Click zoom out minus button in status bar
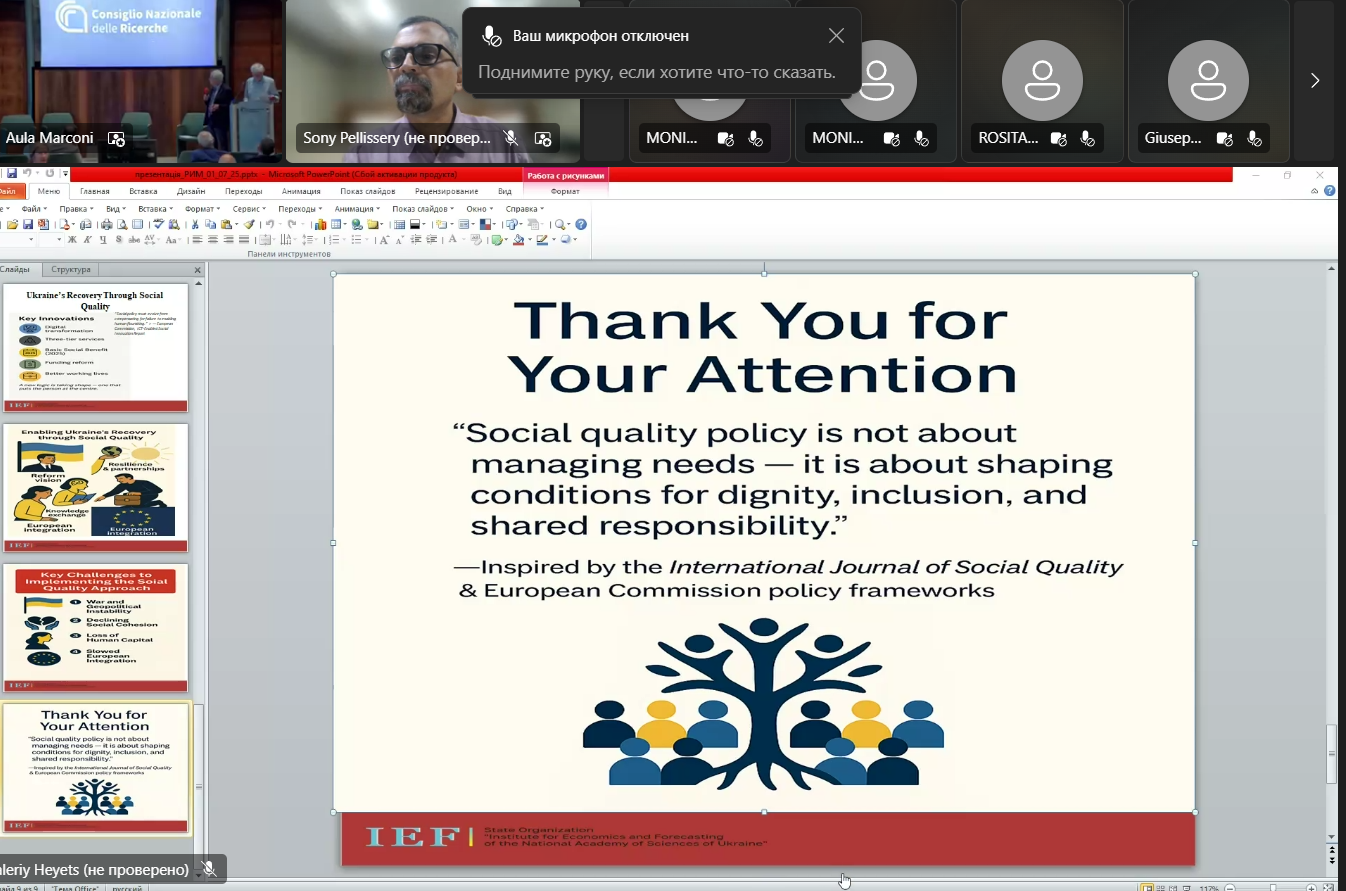 pos(1230,888)
